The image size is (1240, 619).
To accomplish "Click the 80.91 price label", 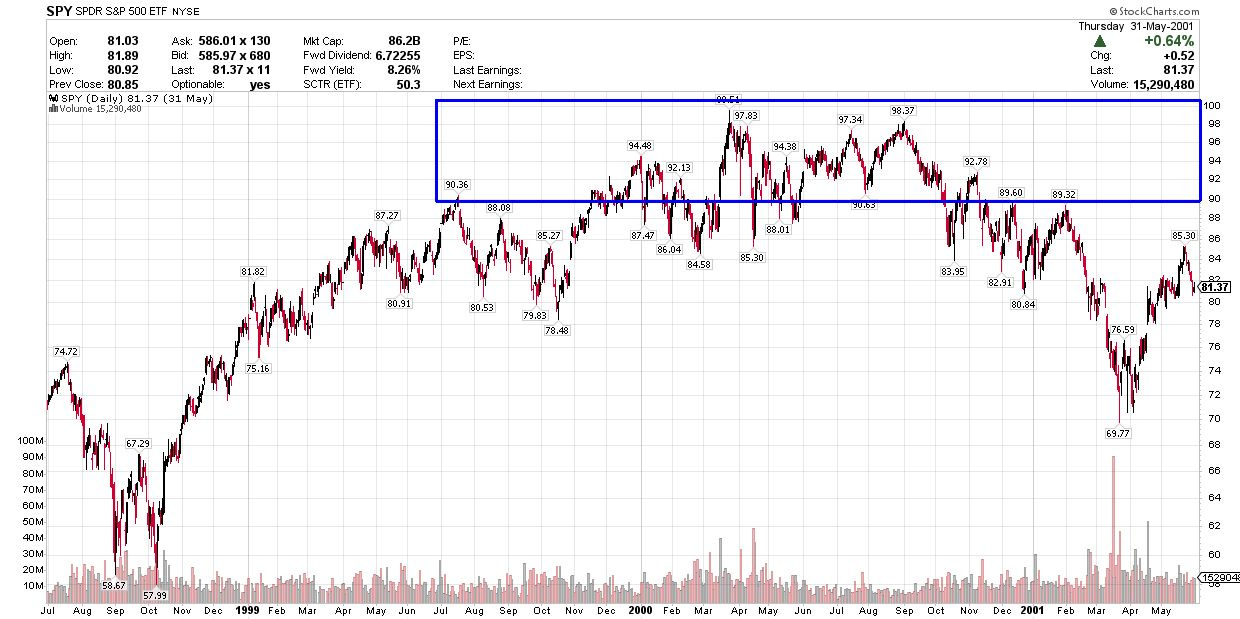I will coord(399,303).
